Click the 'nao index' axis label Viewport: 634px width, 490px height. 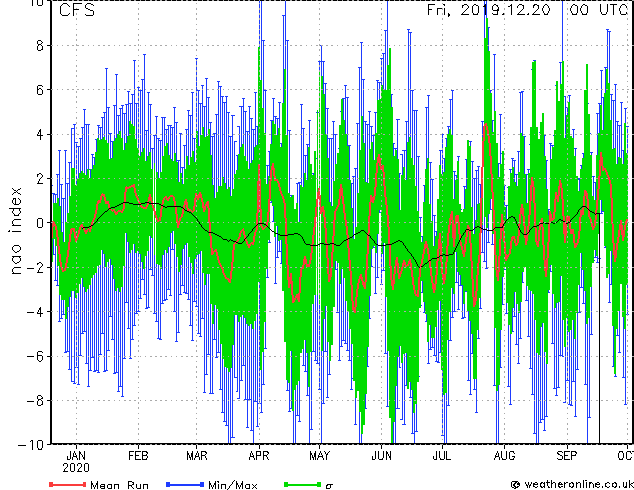click(x=16, y=231)
